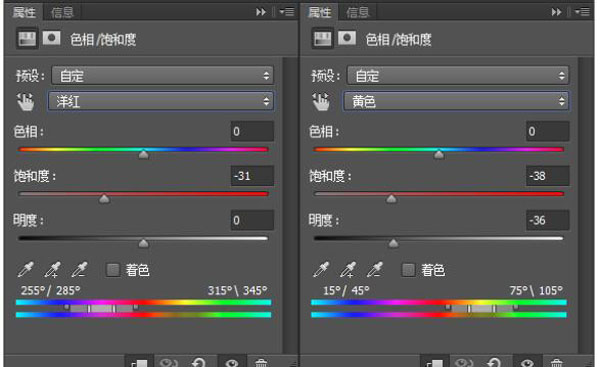Viewport: 600px width, 367px height.
Task: Pick the eyedropper tool in left panel
Action: [26, 269]
